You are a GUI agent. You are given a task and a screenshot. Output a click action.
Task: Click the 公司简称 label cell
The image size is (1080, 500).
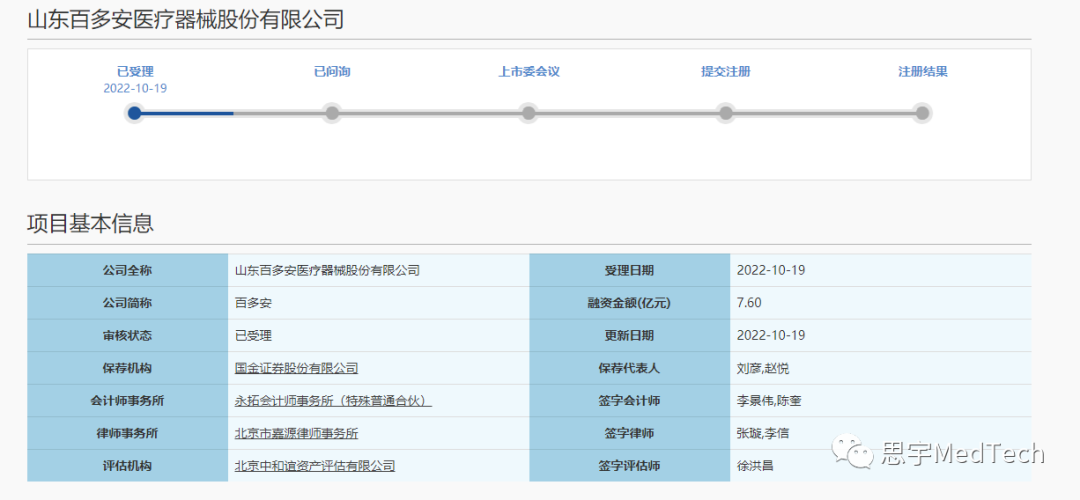127,303
